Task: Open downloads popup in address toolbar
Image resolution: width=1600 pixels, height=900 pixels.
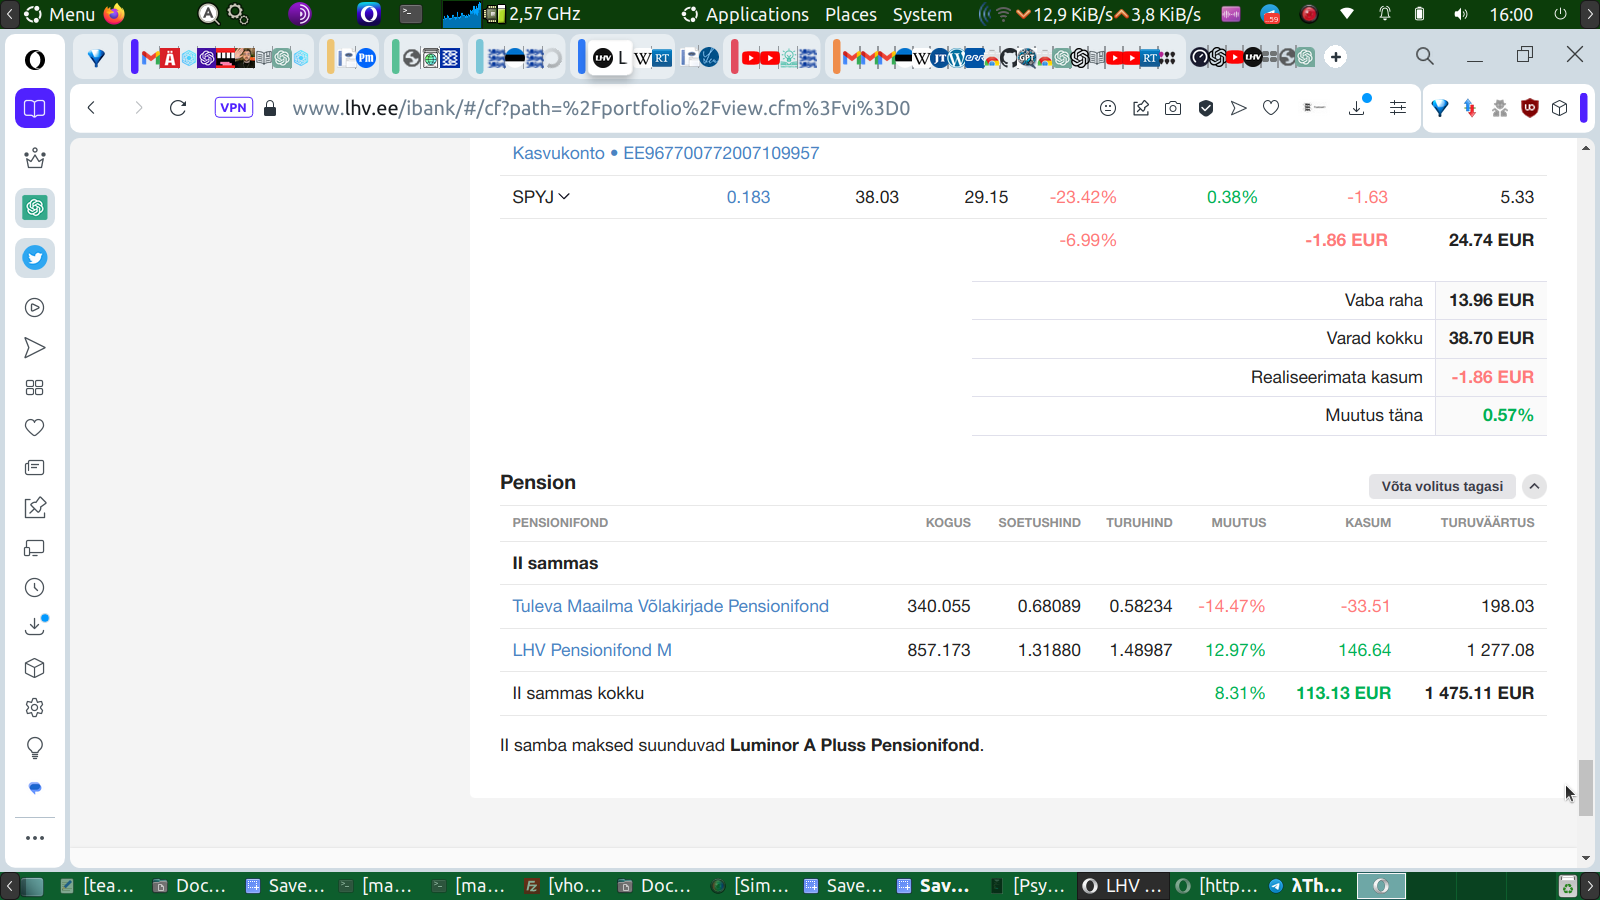Action: pos(1358,106)
